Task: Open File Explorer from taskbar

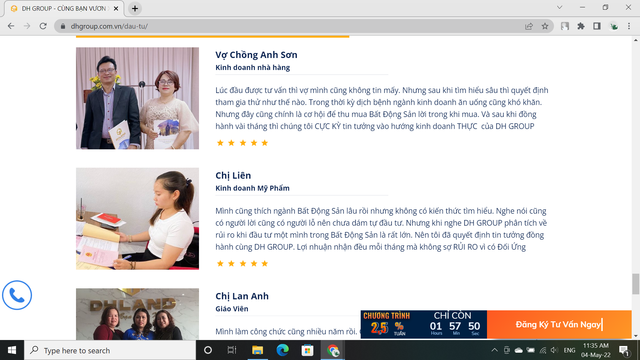Action: point(258,350)
